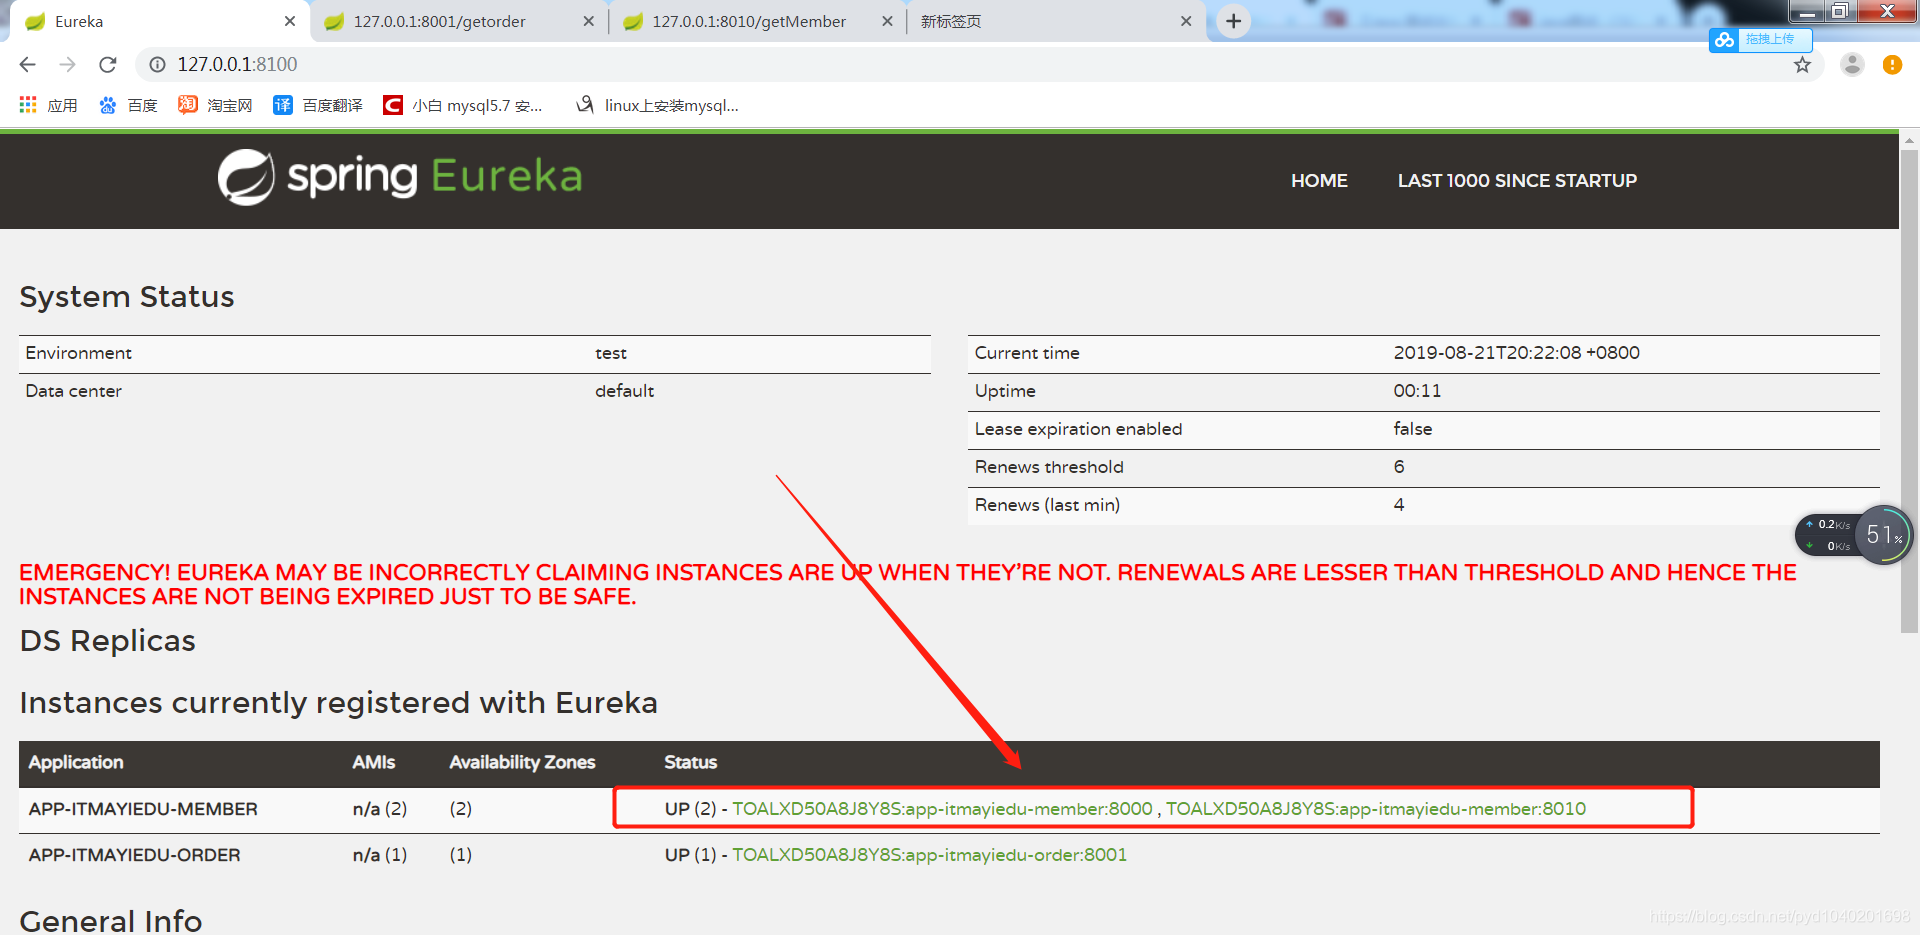
Task: Open the app-itmayiedu-order:8001 instance link
Action: click(930, 855)
